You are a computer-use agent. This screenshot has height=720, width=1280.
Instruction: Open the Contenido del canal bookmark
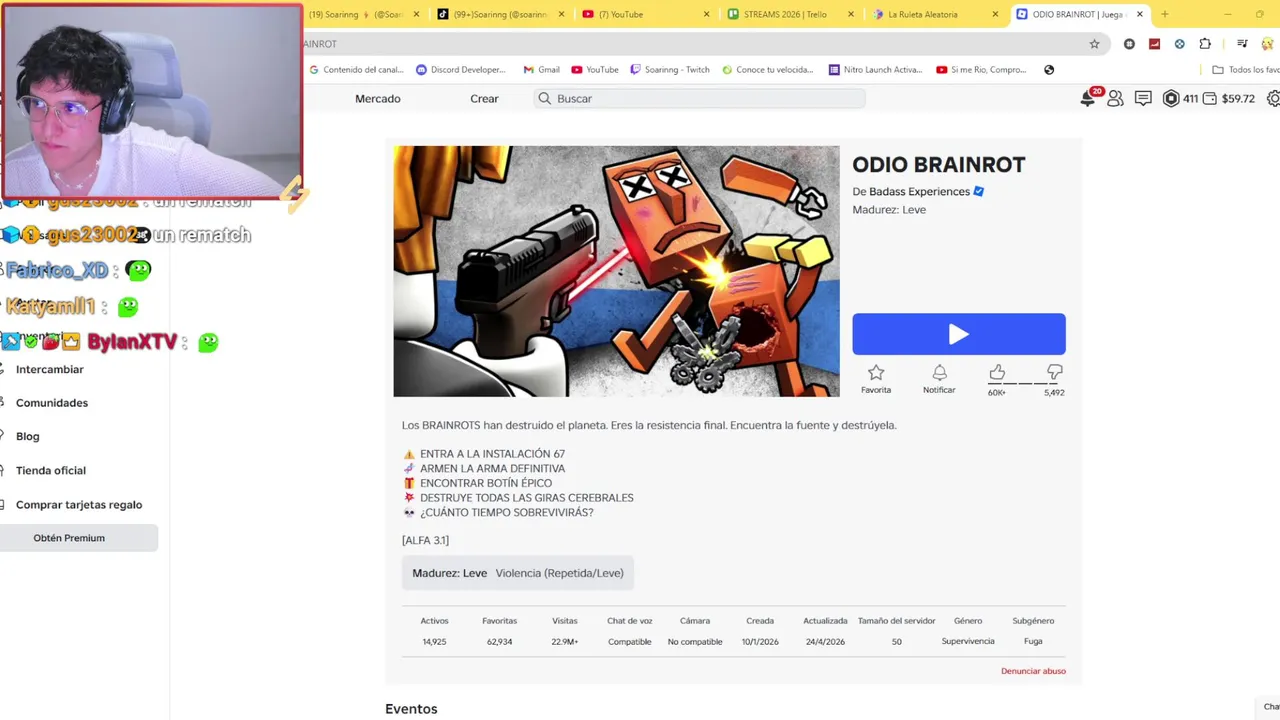356,70
